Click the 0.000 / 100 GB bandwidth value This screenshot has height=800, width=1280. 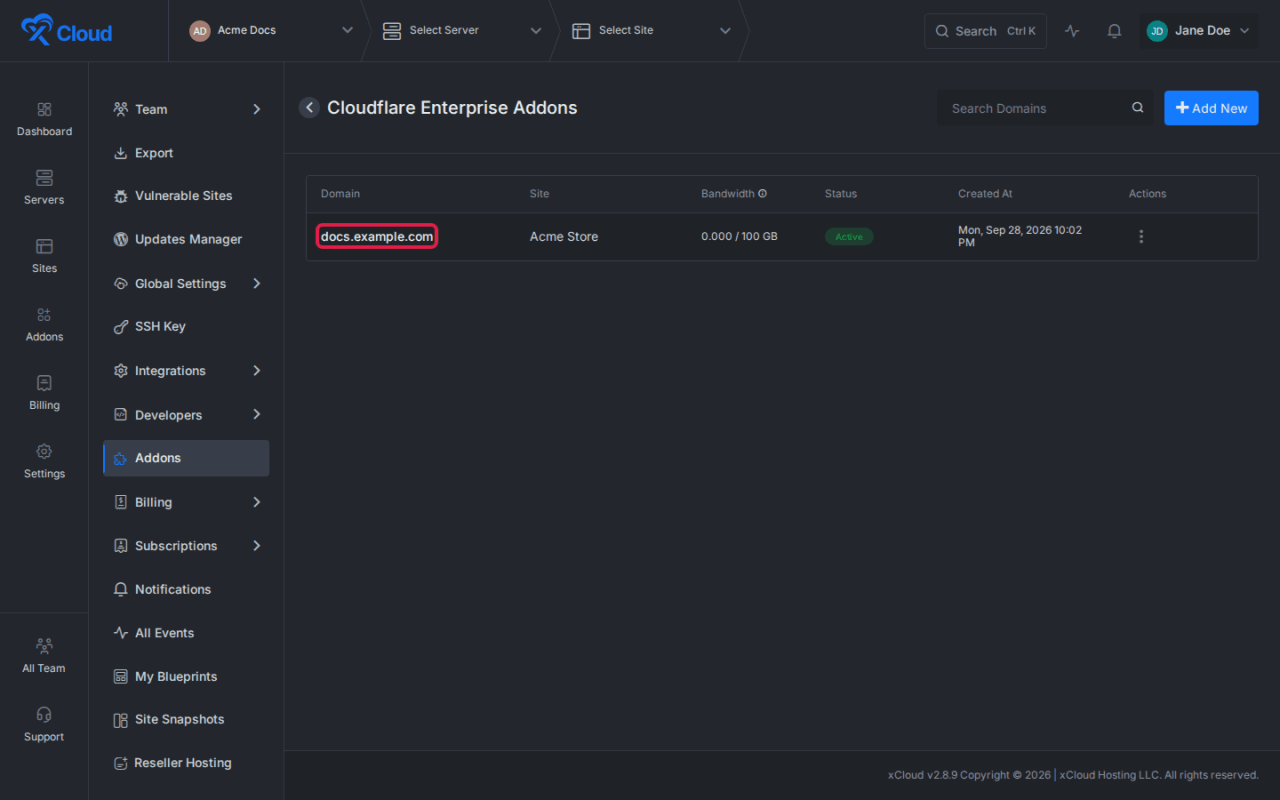739,237
